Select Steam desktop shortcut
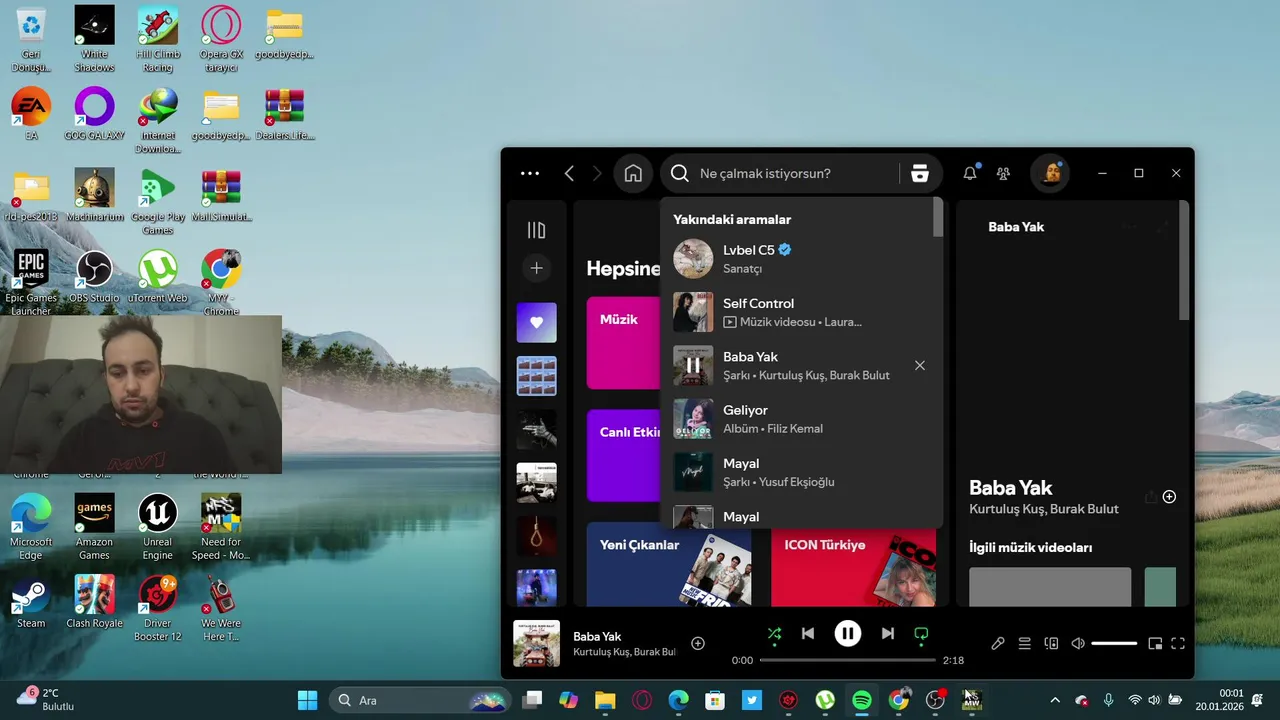 [31, 602]
